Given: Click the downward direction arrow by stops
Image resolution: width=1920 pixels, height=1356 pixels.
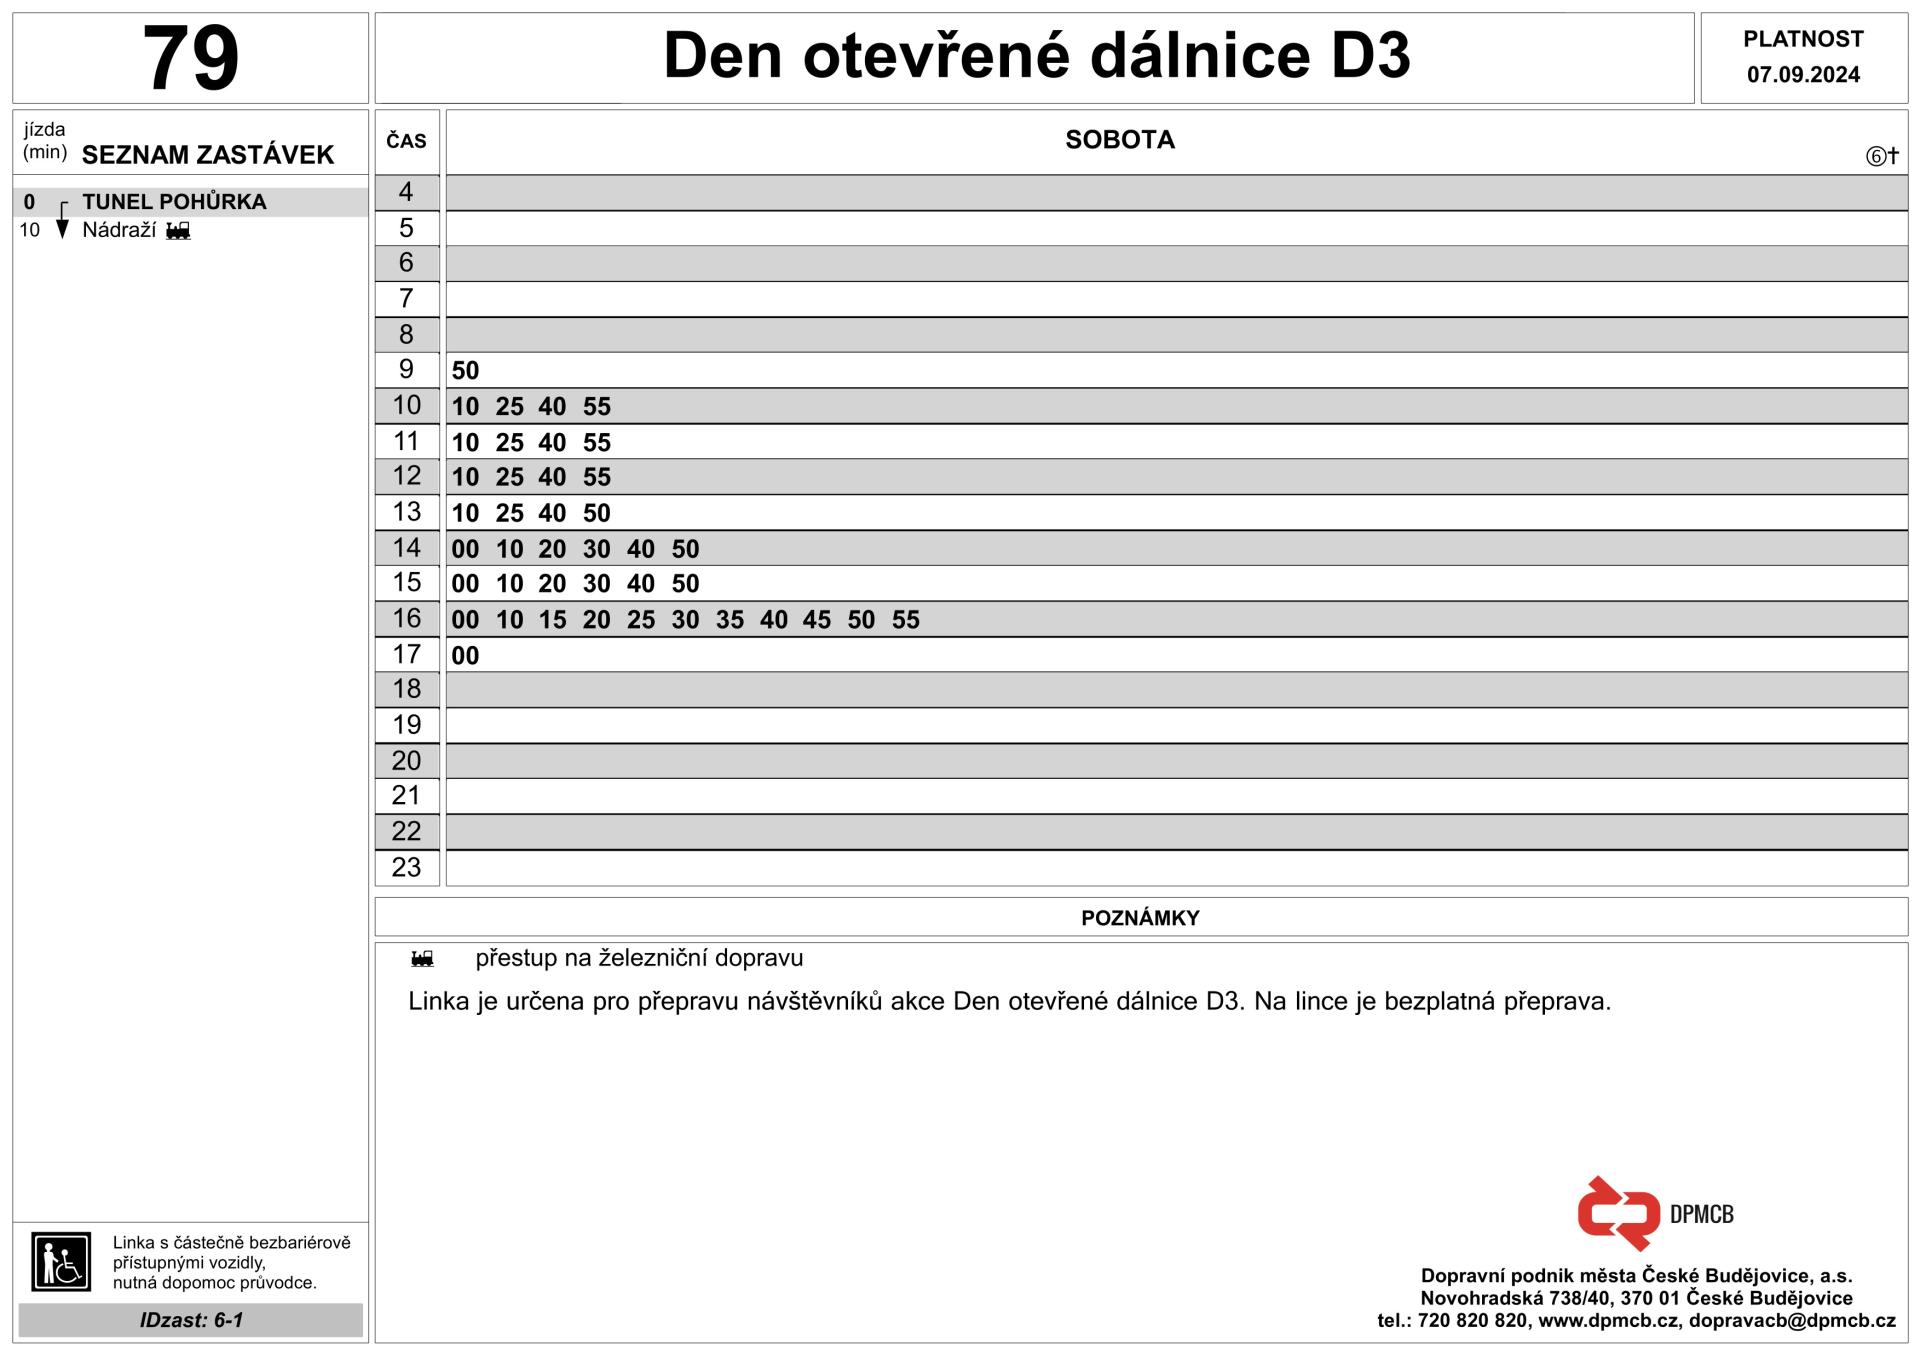Looking at the screenshot, I should click(x=62, y=221).
